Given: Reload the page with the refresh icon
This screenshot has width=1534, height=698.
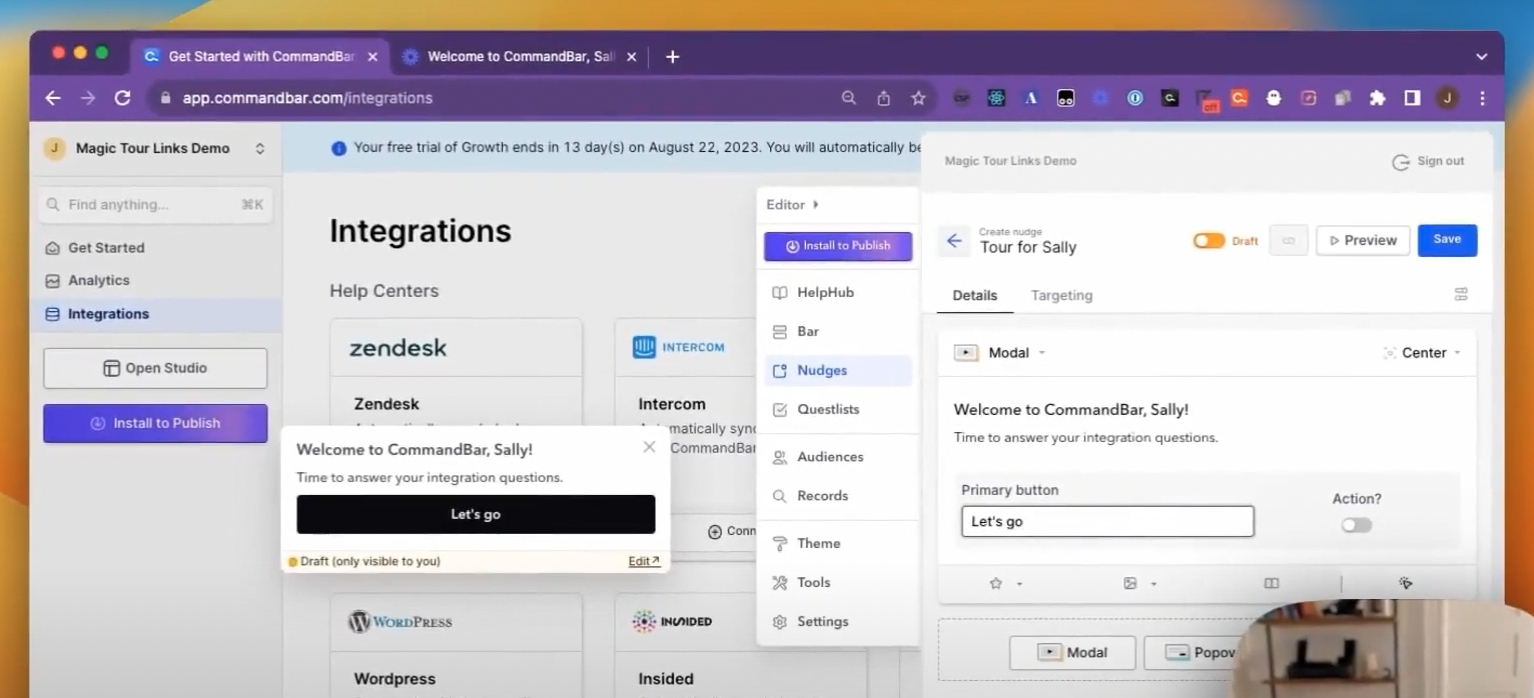Looking at the screenshot, I should [x=123, y=98].
